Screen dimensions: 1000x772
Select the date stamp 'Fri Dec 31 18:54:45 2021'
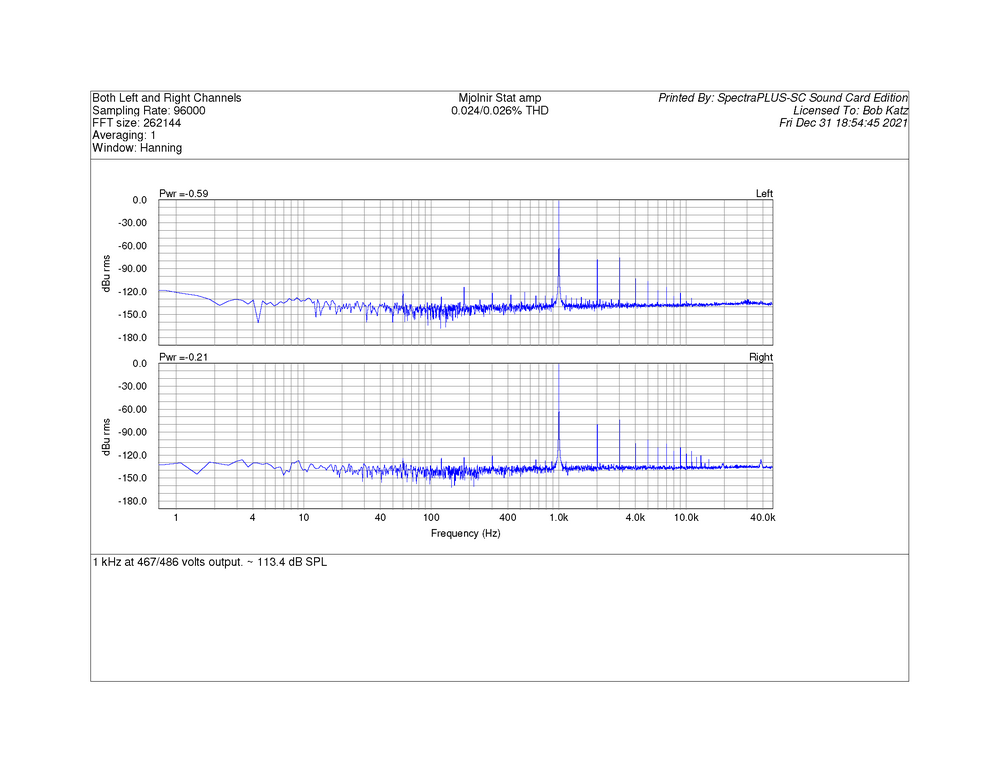tap(843, 123)
